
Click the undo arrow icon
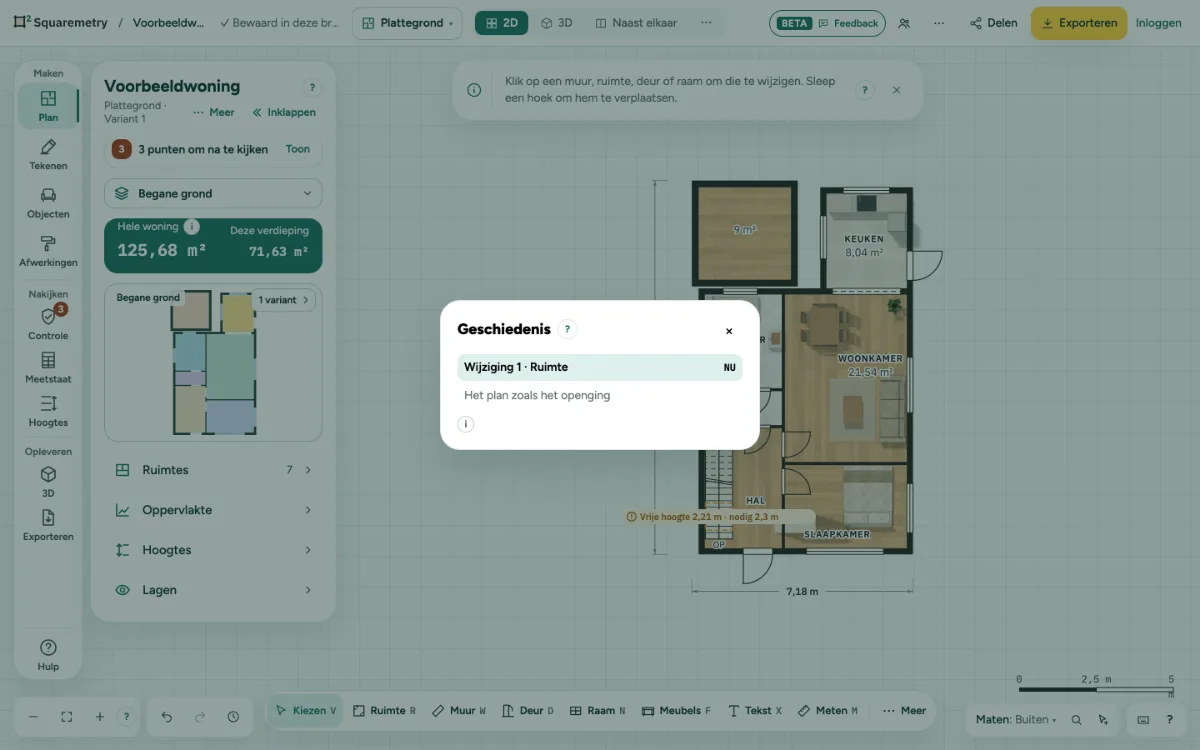167,717
